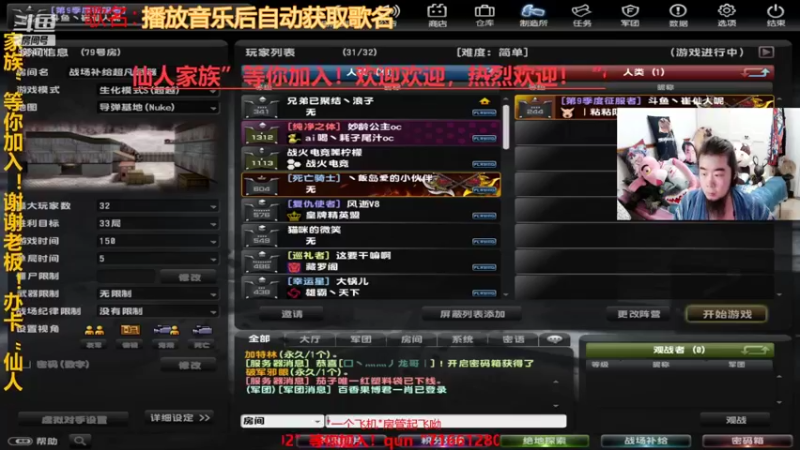Viewport: 800px width, 450px height.
Task: Click clan emblem beside 战火电竞
Action: pyautogui.click(x=294, y=164)
